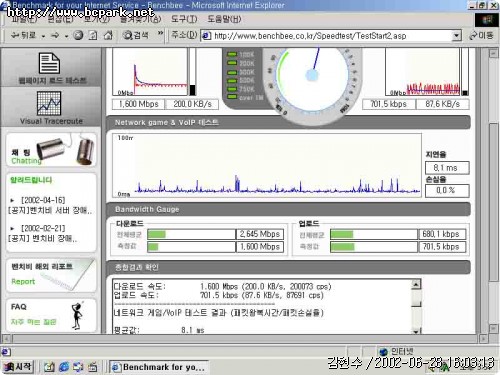The width and height of the screenshot is (500, 375).
Task: Launch Internet Explorer from quick launch
Action: point(64,367)
